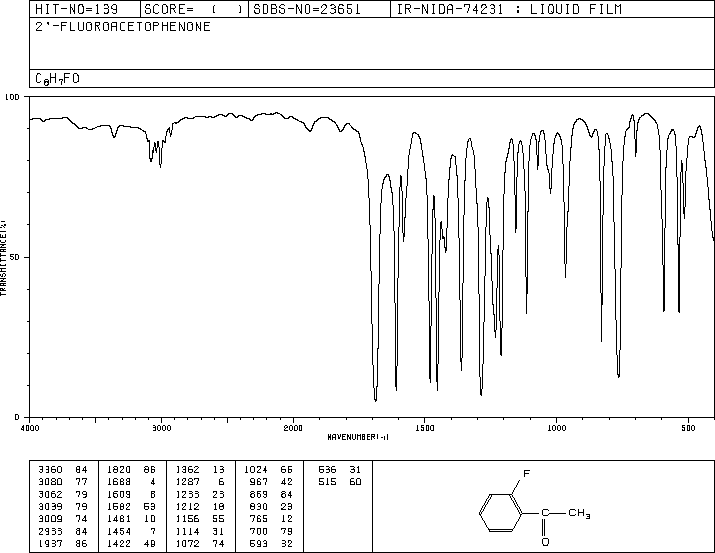
Task: Click the 1000 wavenumber axis label
Action: (556, 428)
